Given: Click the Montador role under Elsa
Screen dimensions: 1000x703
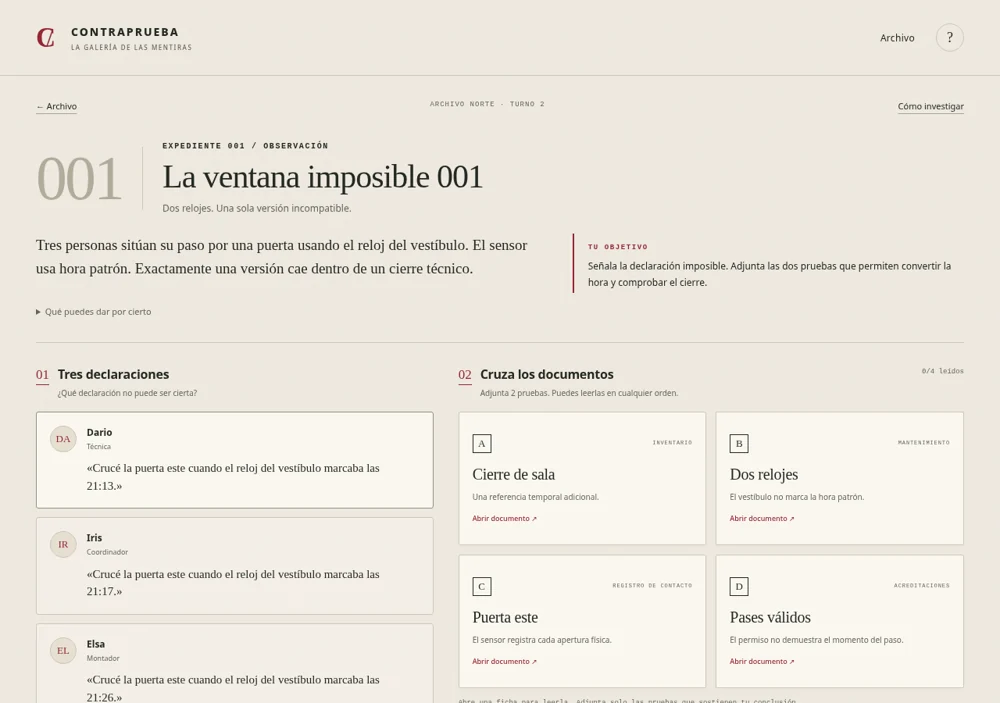Looking at the screenshot, I should pos(103,658).
